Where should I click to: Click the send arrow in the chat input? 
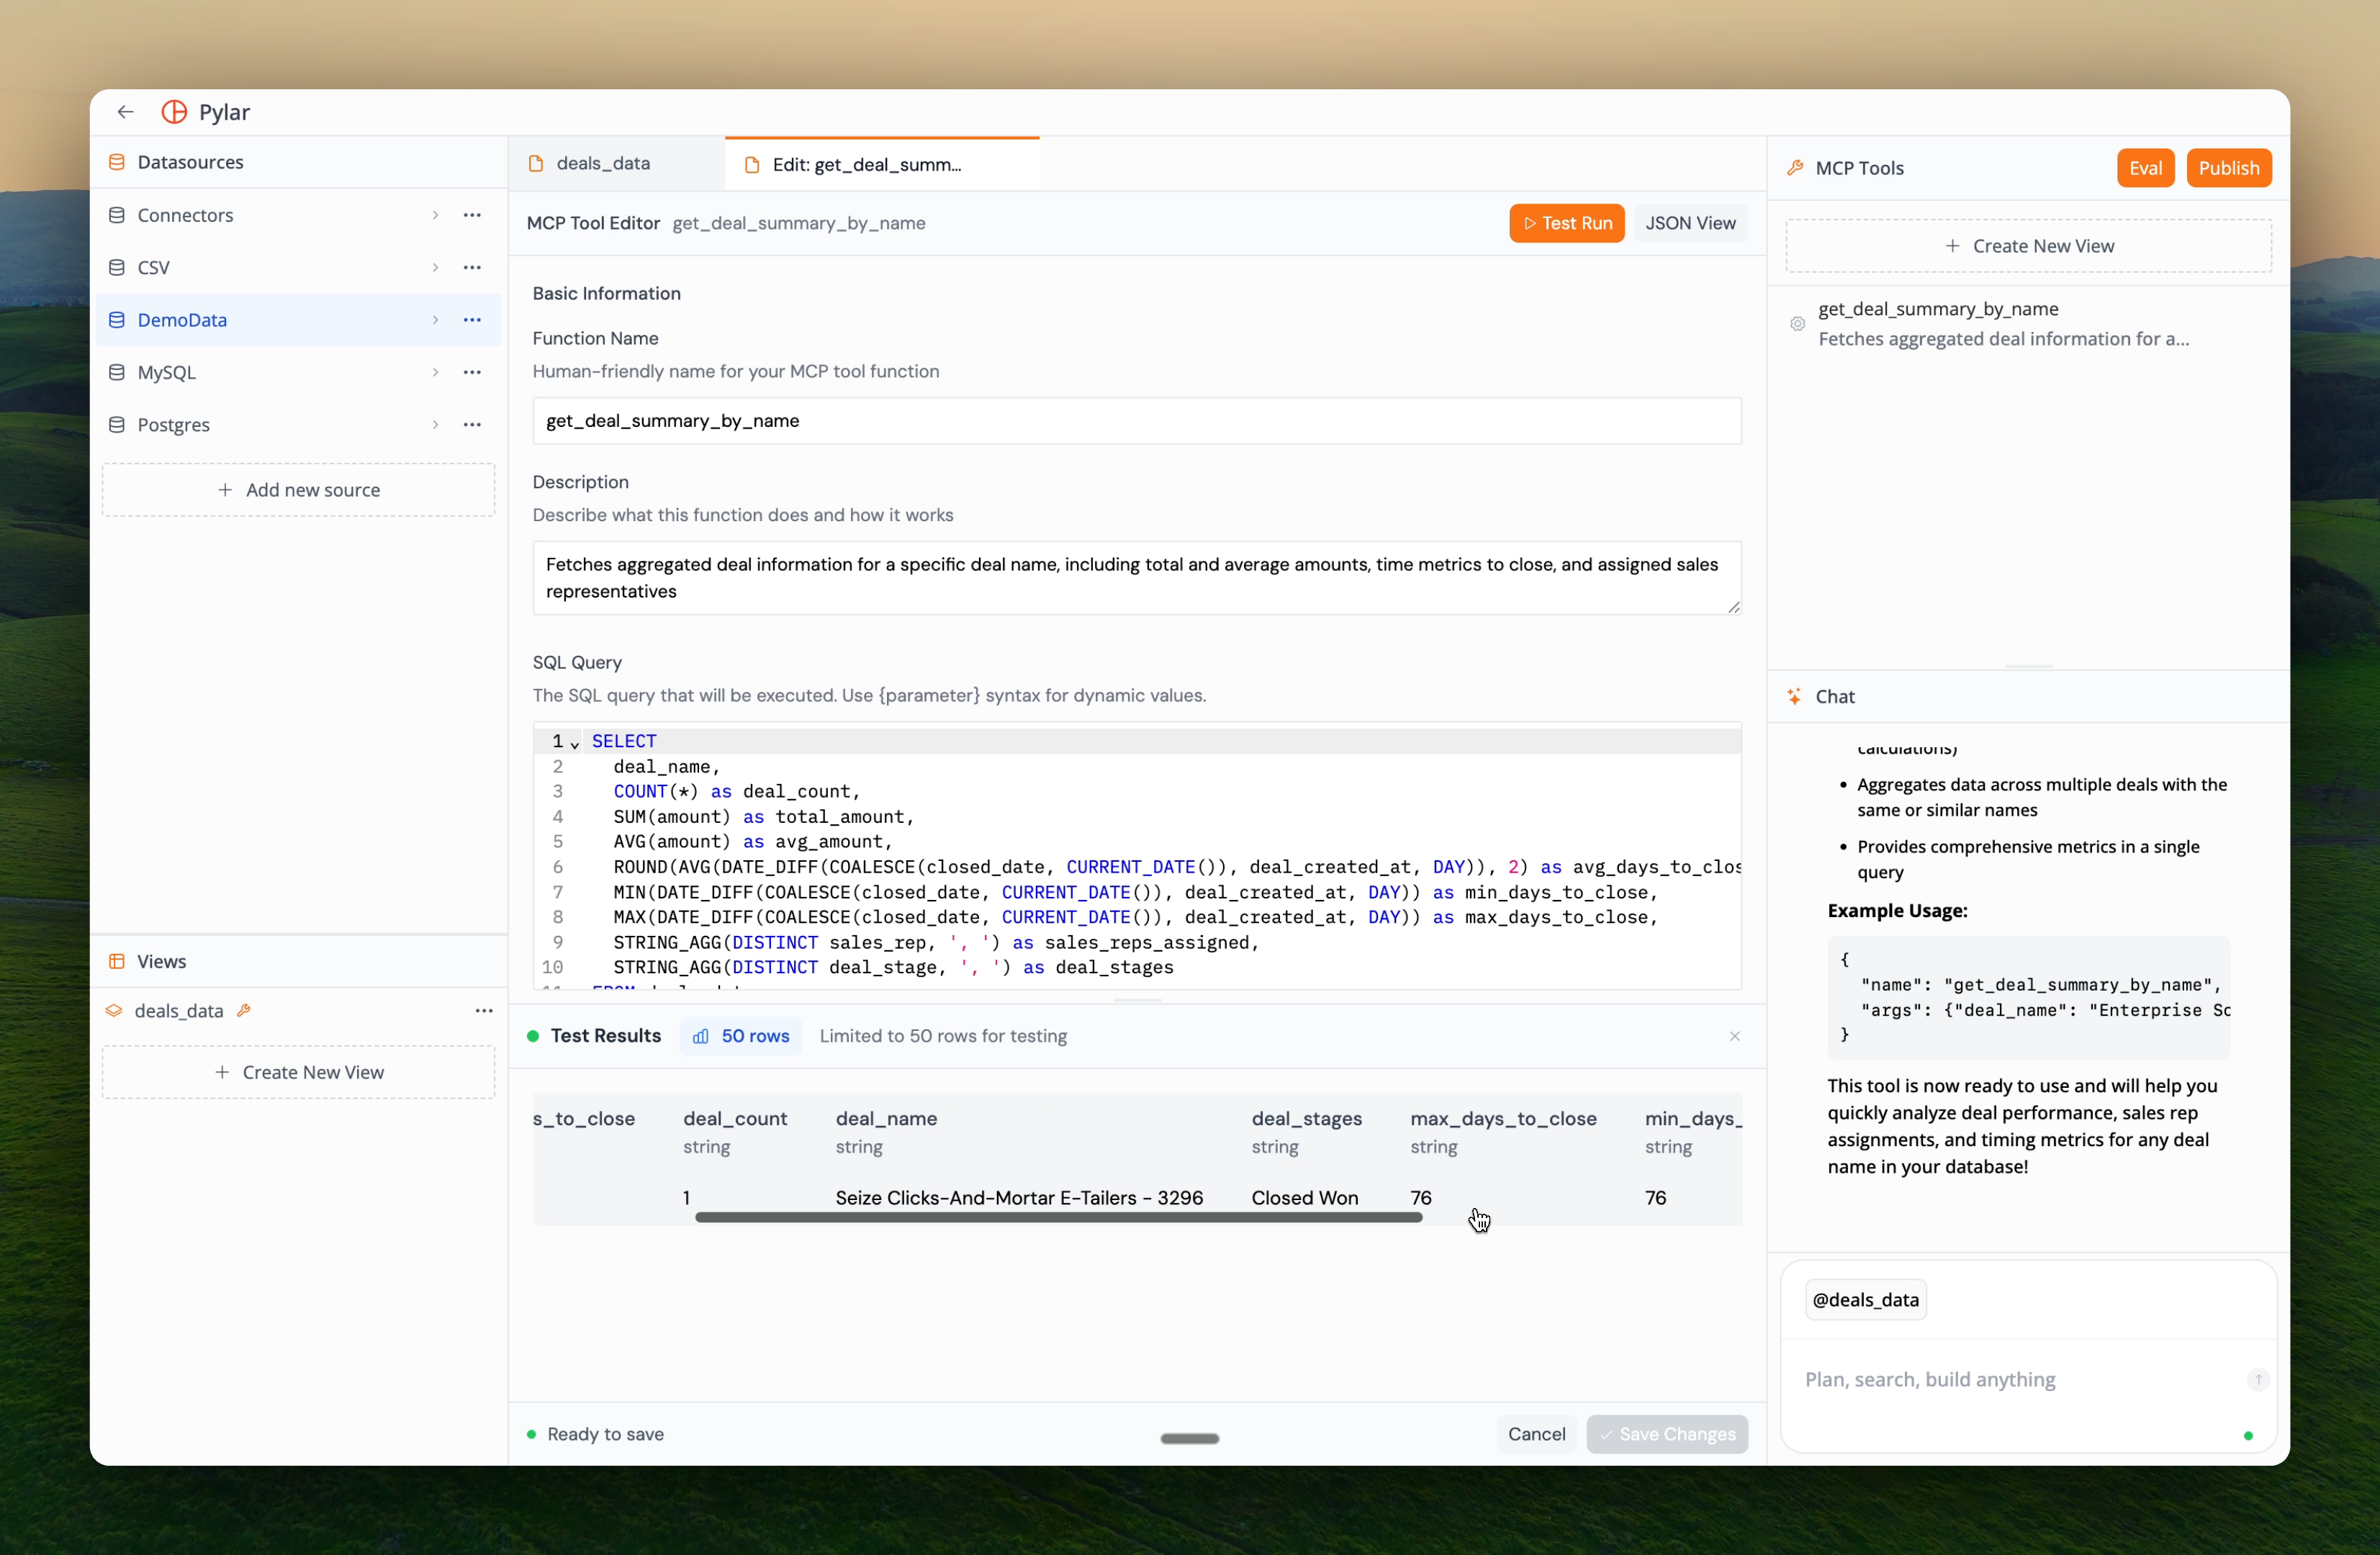pyautogui.click(x=2258, y=1380)
